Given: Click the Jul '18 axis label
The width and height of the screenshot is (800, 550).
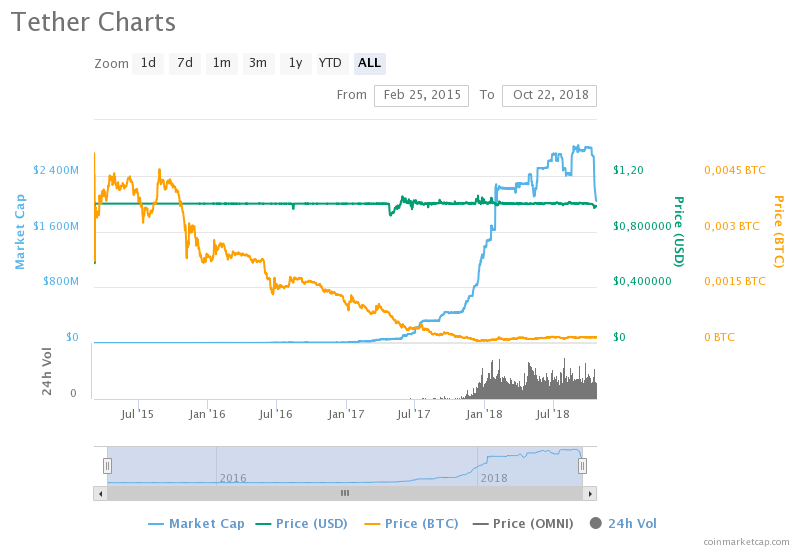Looking at the screenshot, I should pyautogui.click(x=553, y=414).
